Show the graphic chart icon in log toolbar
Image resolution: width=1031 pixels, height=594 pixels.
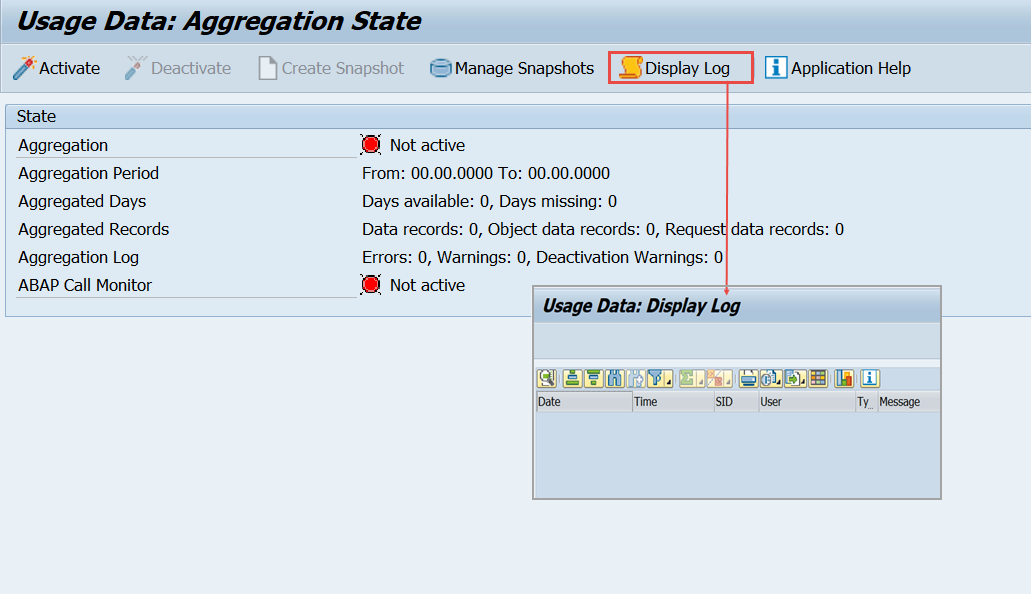(844, 378)
